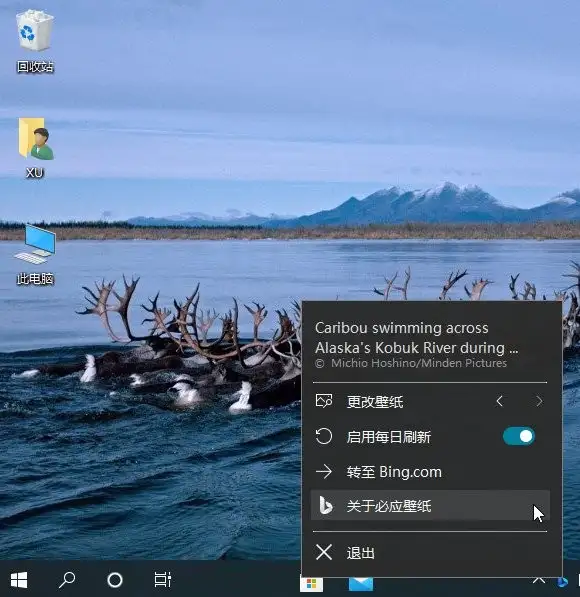The height and width of the screenshot is (597, 580).
Task: Show previous wallpaper with left chevron
Action: pyautogui.click(x=499, y=401)
